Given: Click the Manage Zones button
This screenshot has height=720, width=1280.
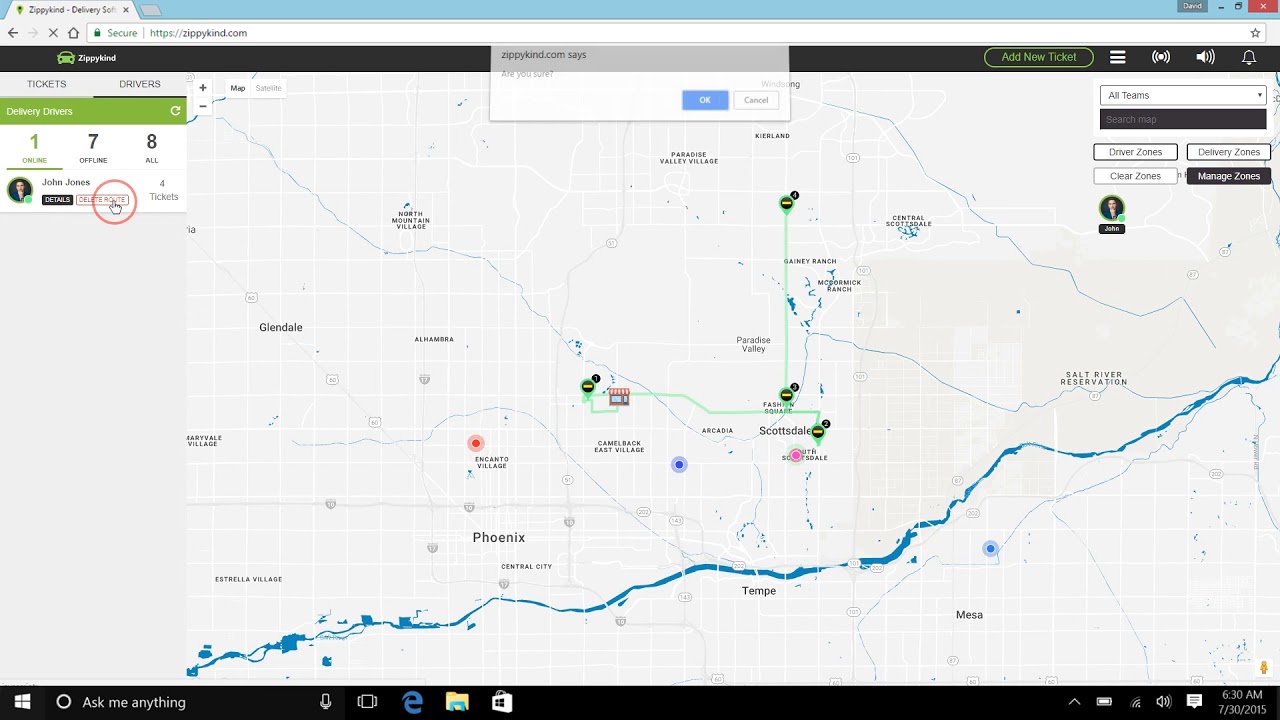Looking at the screenshot, I should coord(1228,176).
